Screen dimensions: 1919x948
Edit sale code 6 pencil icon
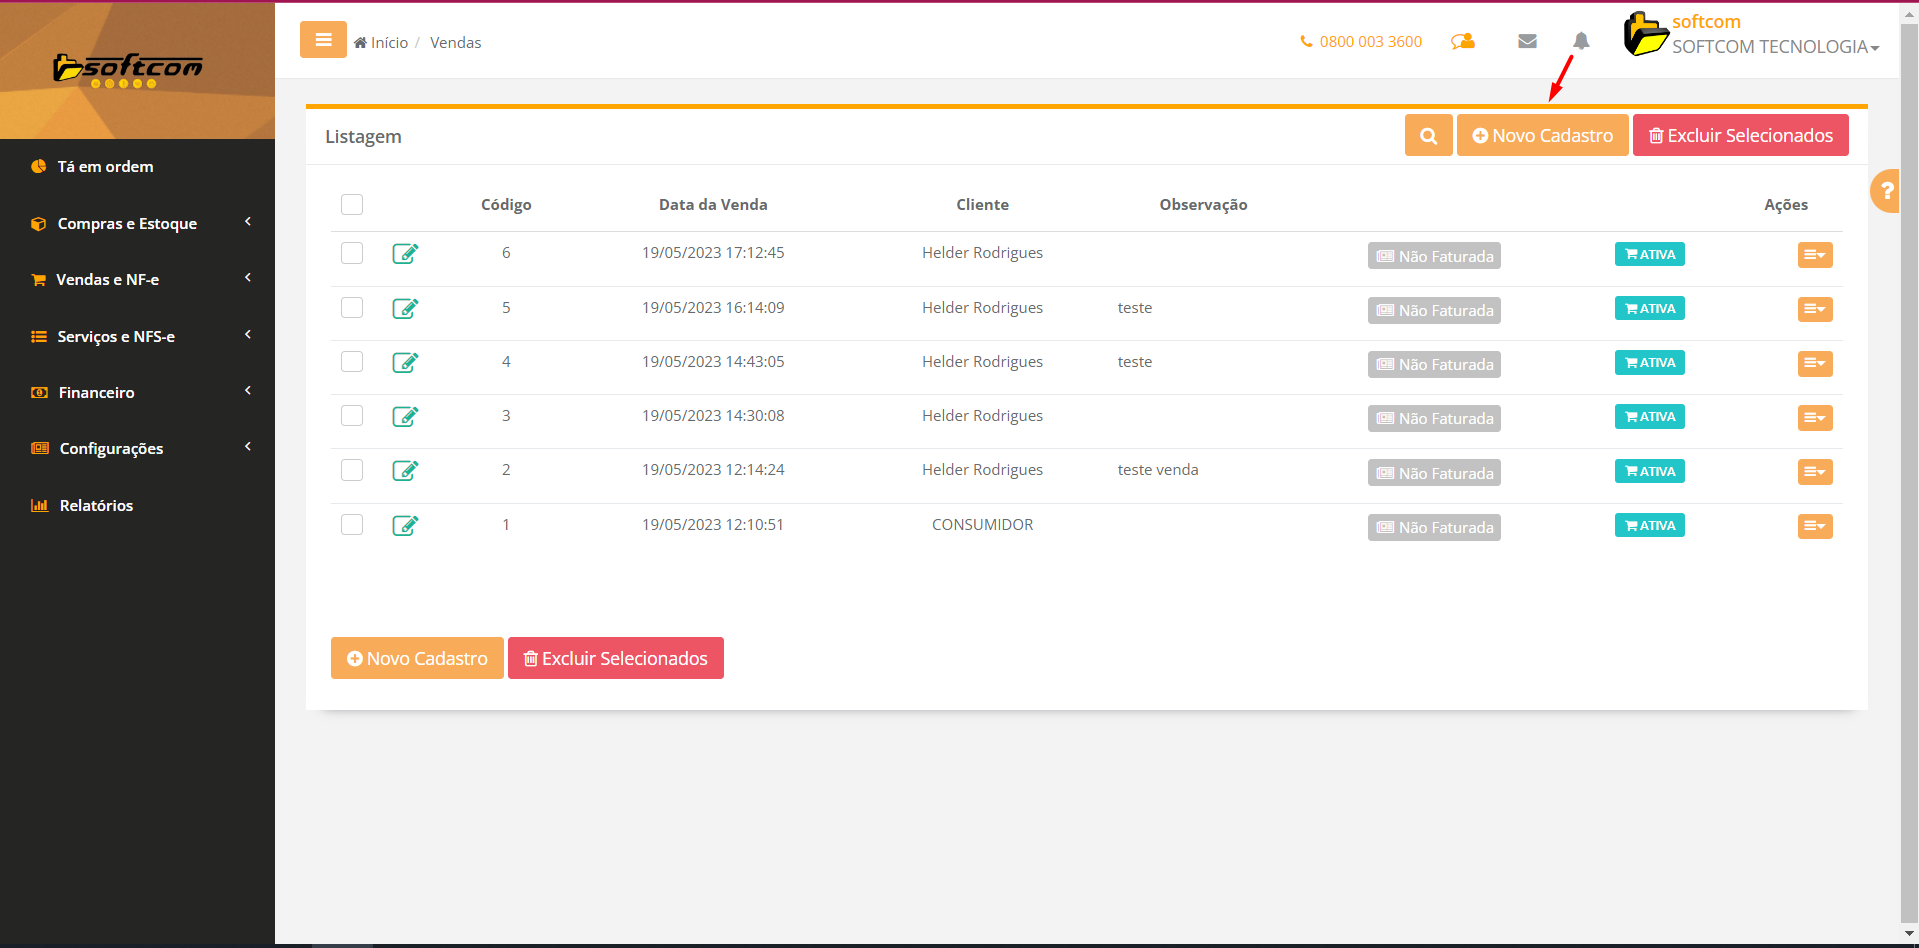tap(405, 253)
